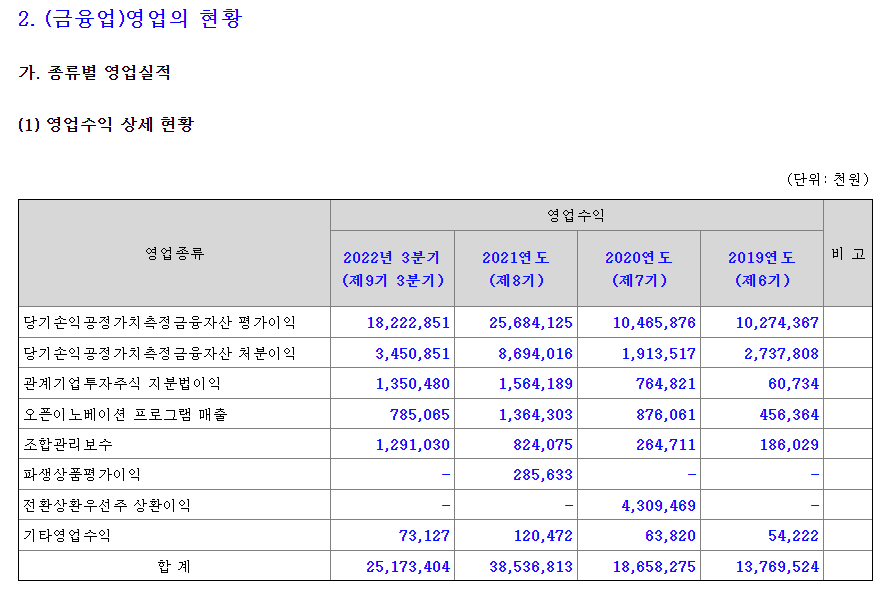Select the '합 계' total row label

[x=174, y=566]
